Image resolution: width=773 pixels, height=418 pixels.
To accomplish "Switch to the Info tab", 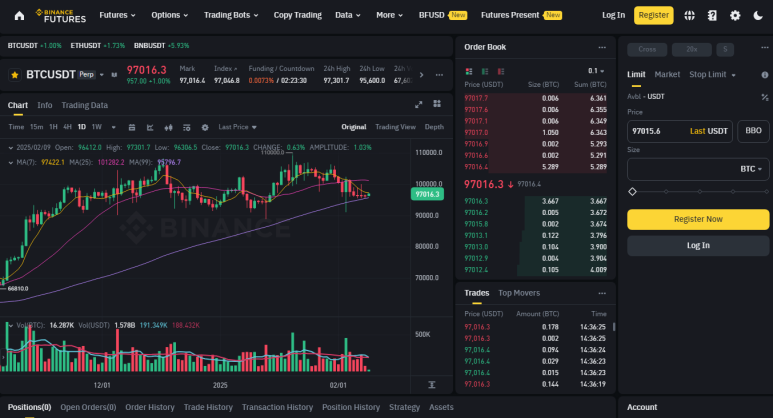I will tap(44, 105).
